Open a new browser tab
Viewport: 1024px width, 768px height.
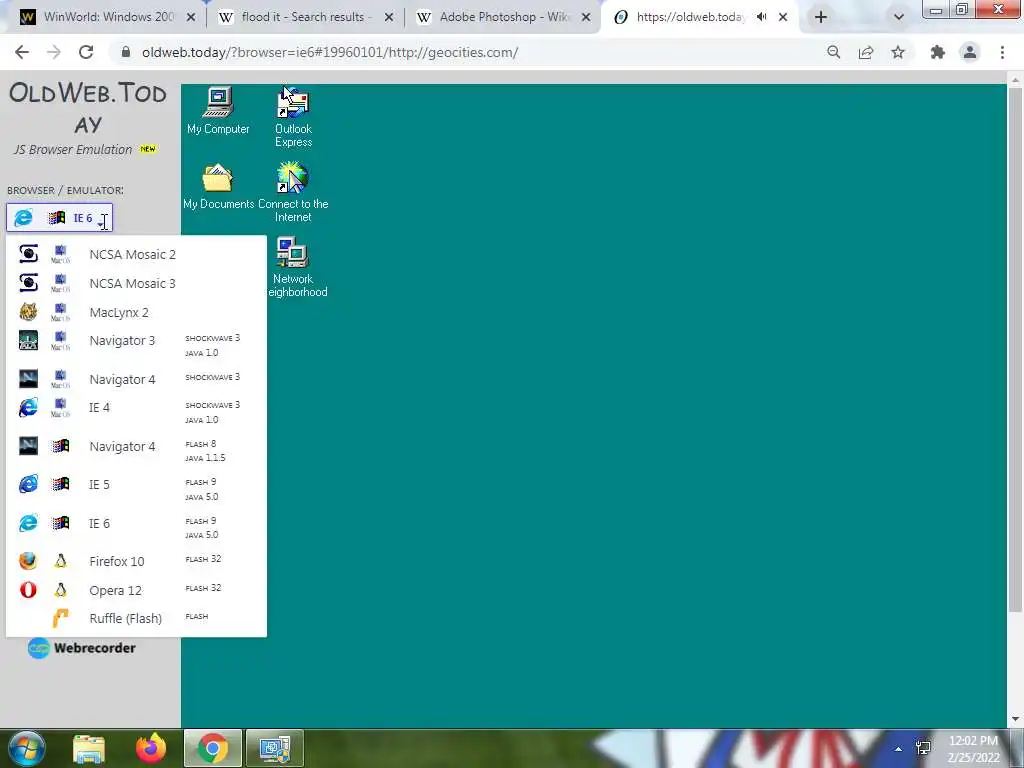click(x=821, y=18)
